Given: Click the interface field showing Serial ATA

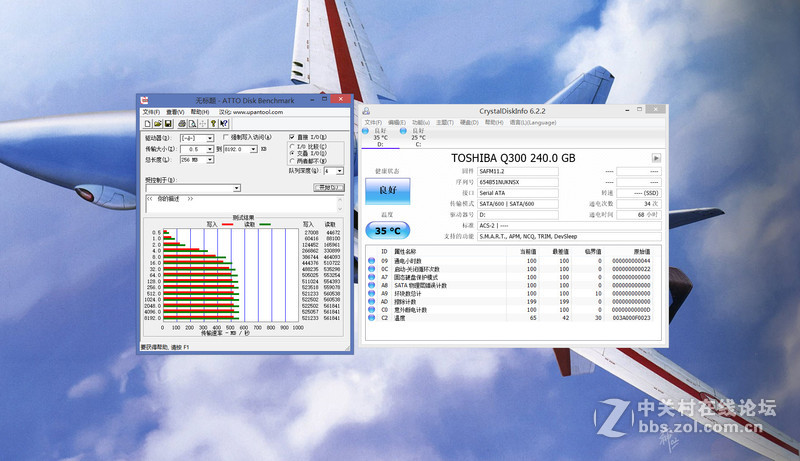Looking at the screenshot, I should (x=518, y=193).
